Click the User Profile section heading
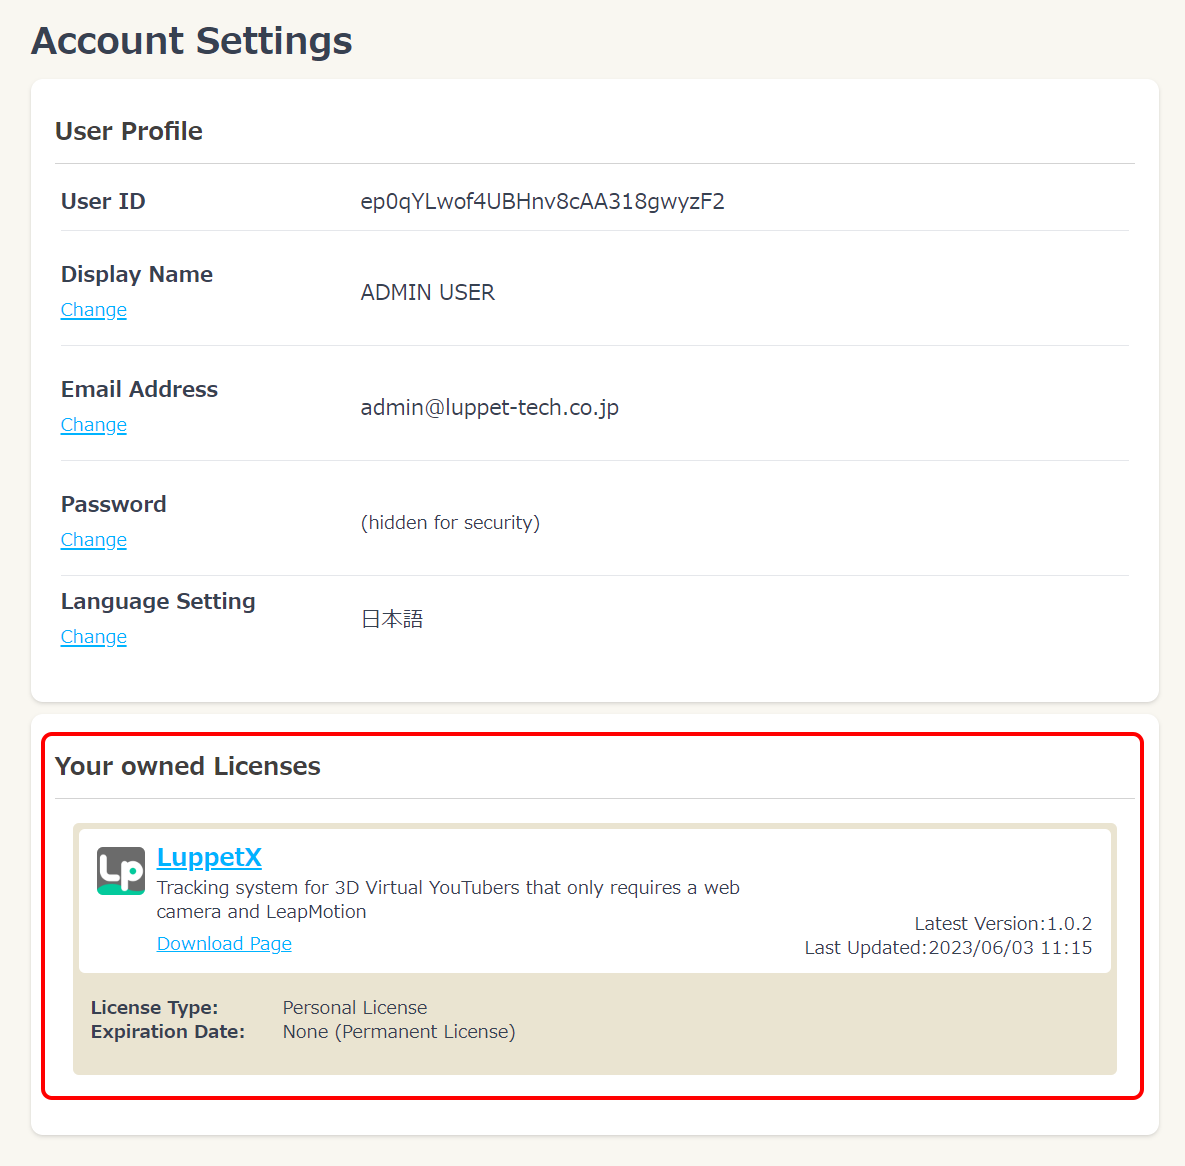 (129, 131)
